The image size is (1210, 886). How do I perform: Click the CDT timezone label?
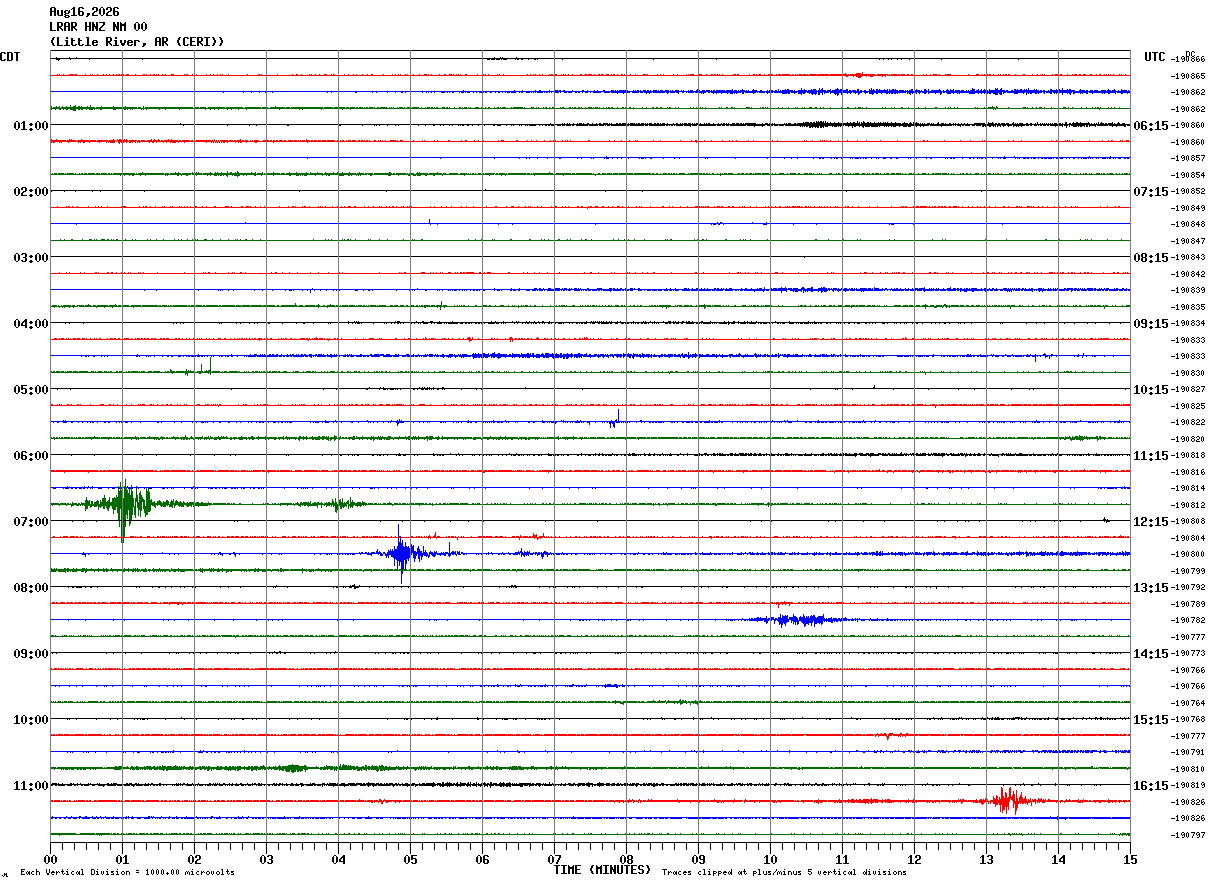click(x=10, y=57)
